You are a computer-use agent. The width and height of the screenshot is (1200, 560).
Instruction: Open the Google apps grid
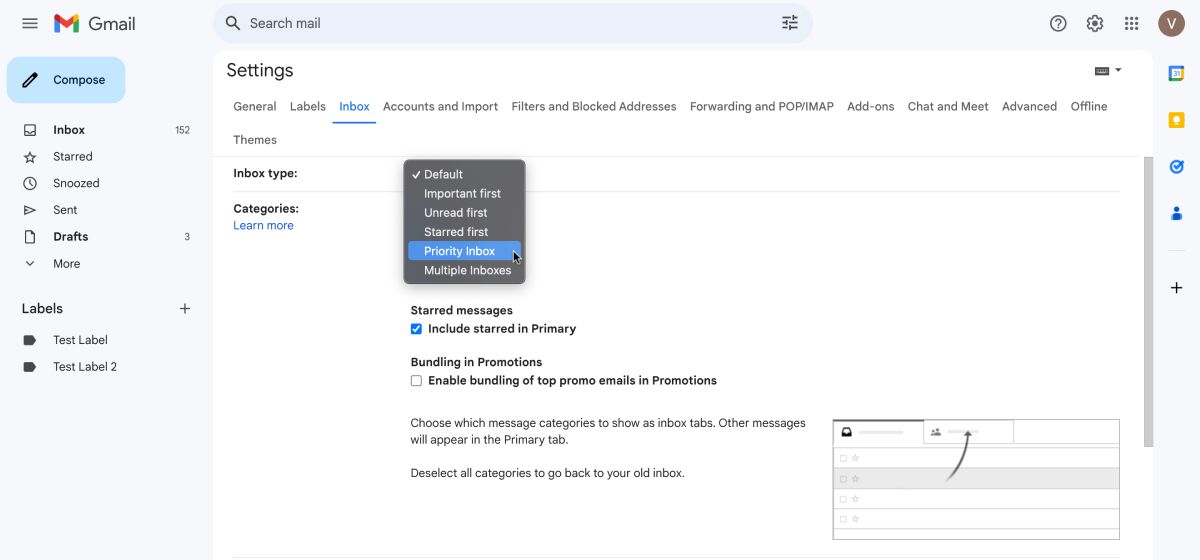pos(1132,23)
